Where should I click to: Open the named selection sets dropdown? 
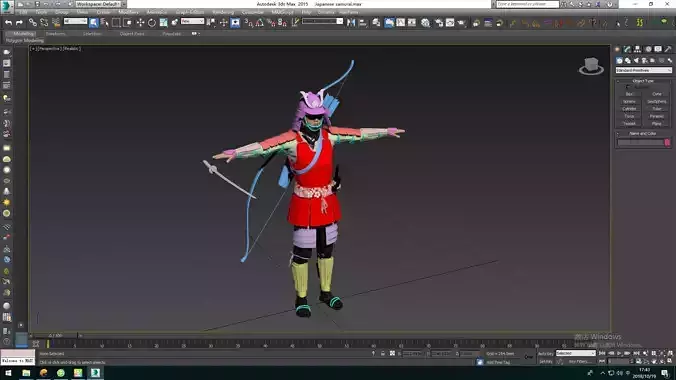(x=322, y=21)
